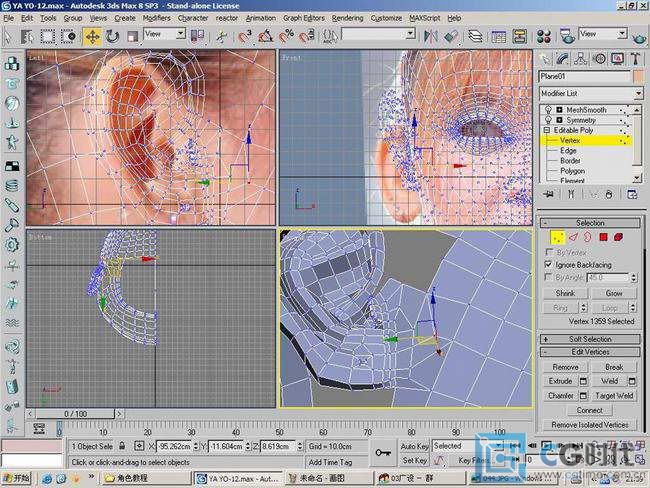This screenshot has height=488, width=650.
Task: Click Set Keys large key icon
Action: (x=383, y=453)
